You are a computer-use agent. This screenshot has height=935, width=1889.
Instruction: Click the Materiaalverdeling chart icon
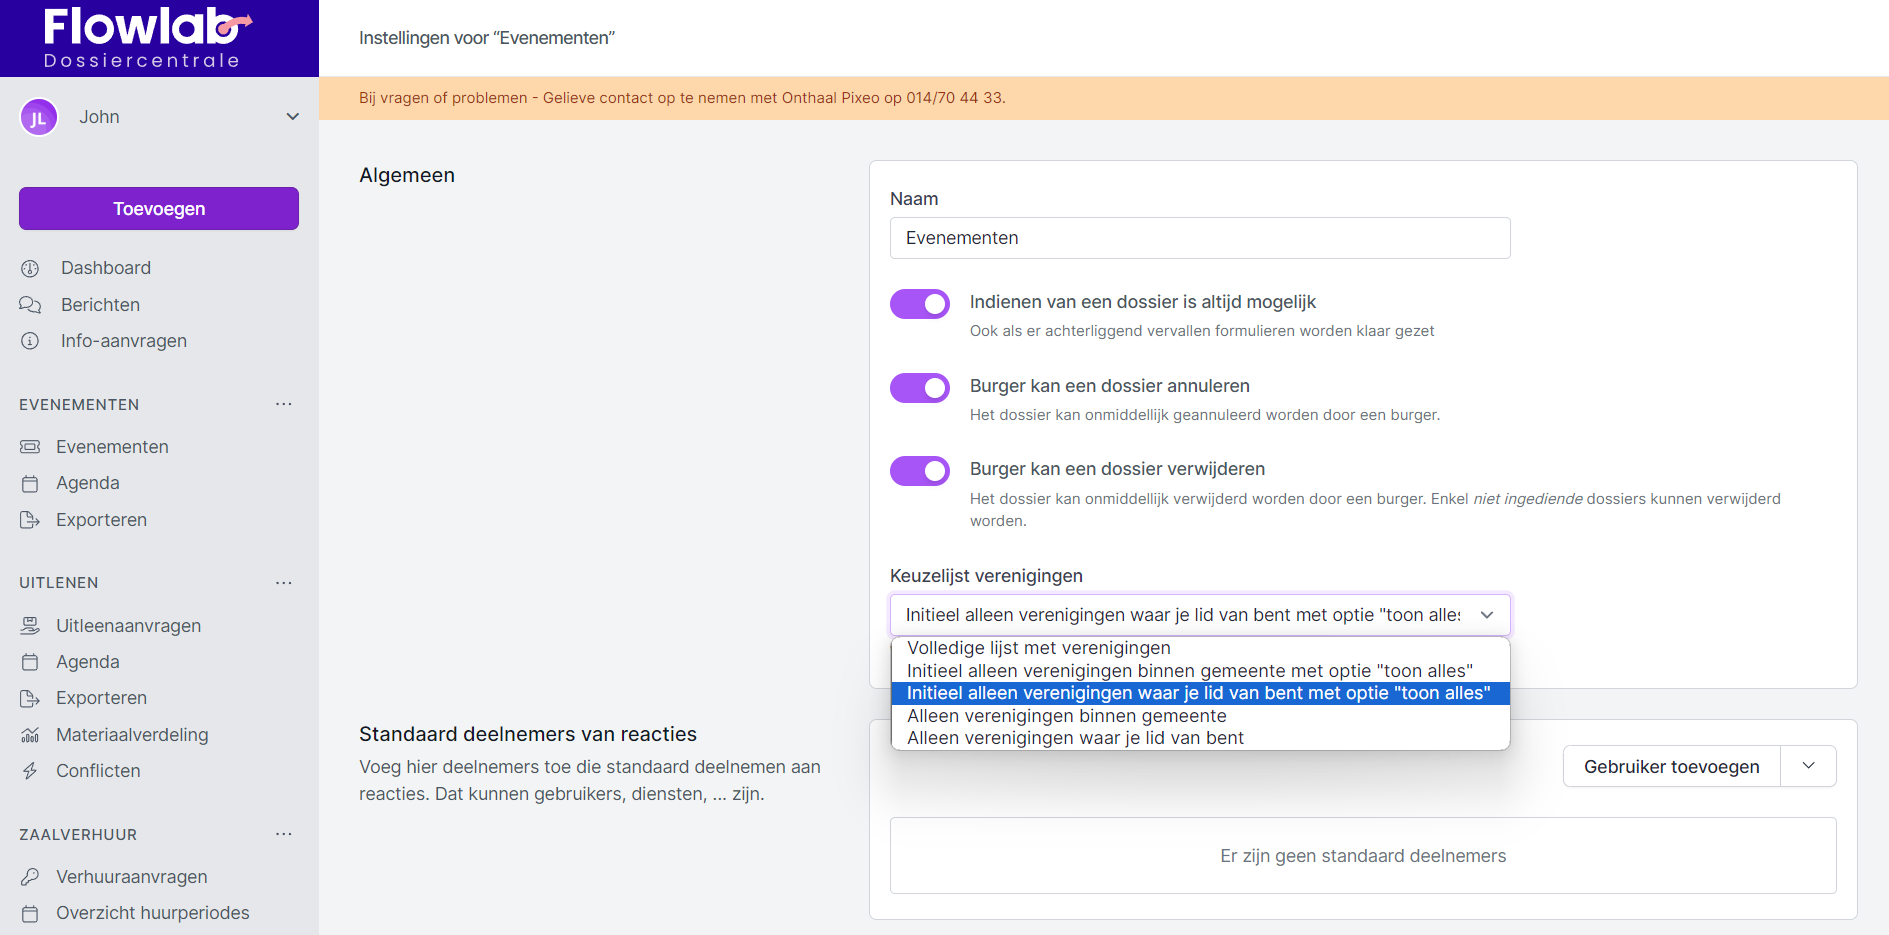[x=30, y=735]
